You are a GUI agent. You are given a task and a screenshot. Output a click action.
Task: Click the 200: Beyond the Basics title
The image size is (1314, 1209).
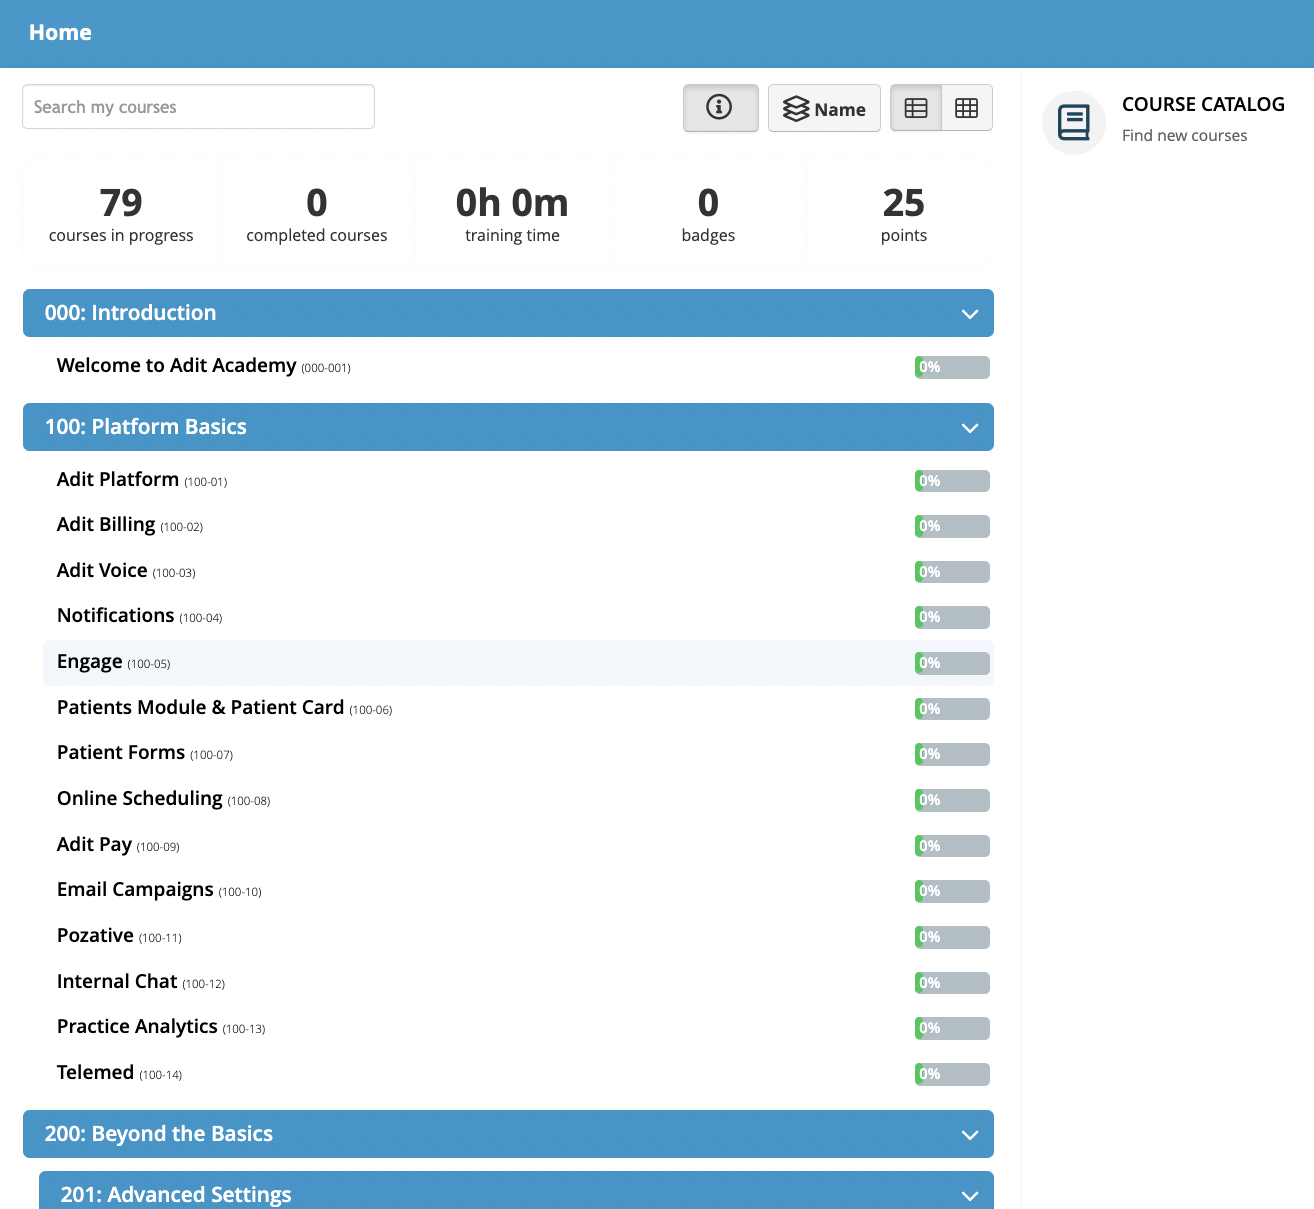click(x=159, y=1134)
